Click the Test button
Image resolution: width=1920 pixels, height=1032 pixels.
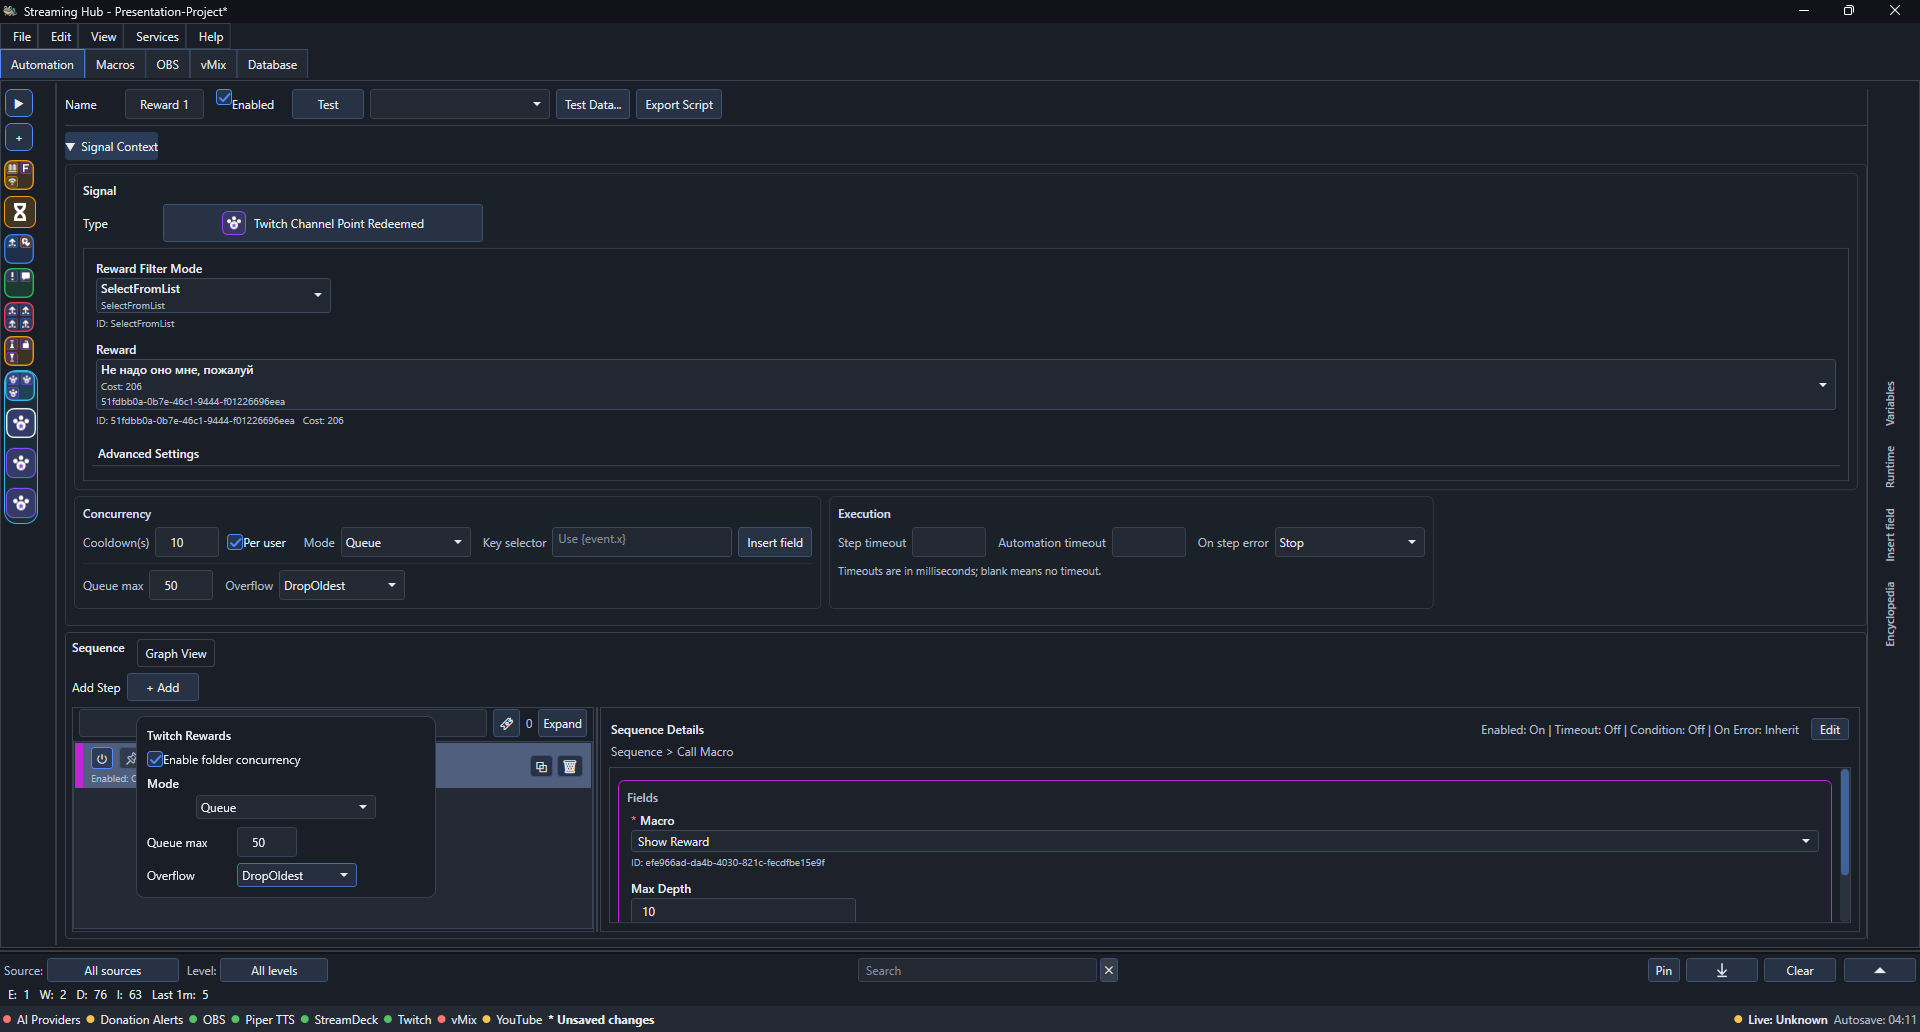pyautogui.click(x=328, y=104)
